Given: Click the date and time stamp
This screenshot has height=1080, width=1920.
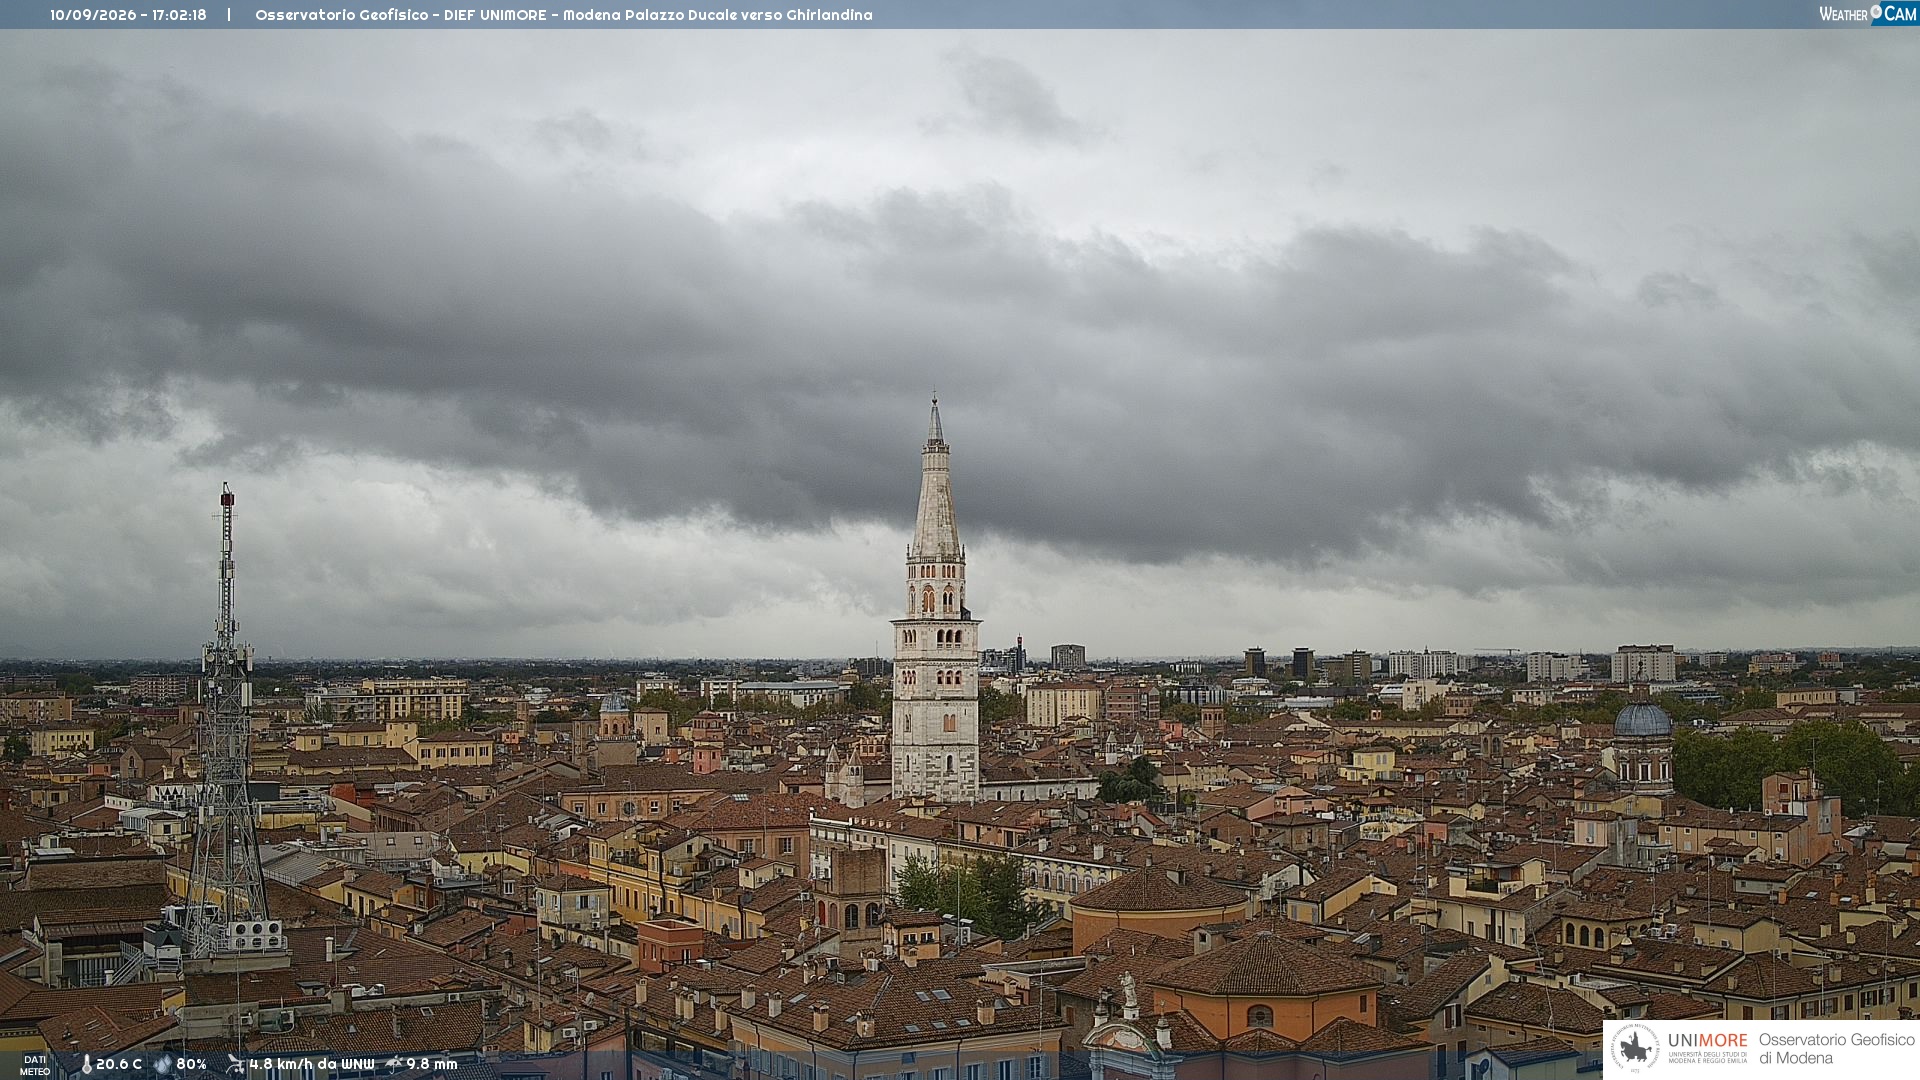Looking at the screenshot, I should [x=128, y=15].
